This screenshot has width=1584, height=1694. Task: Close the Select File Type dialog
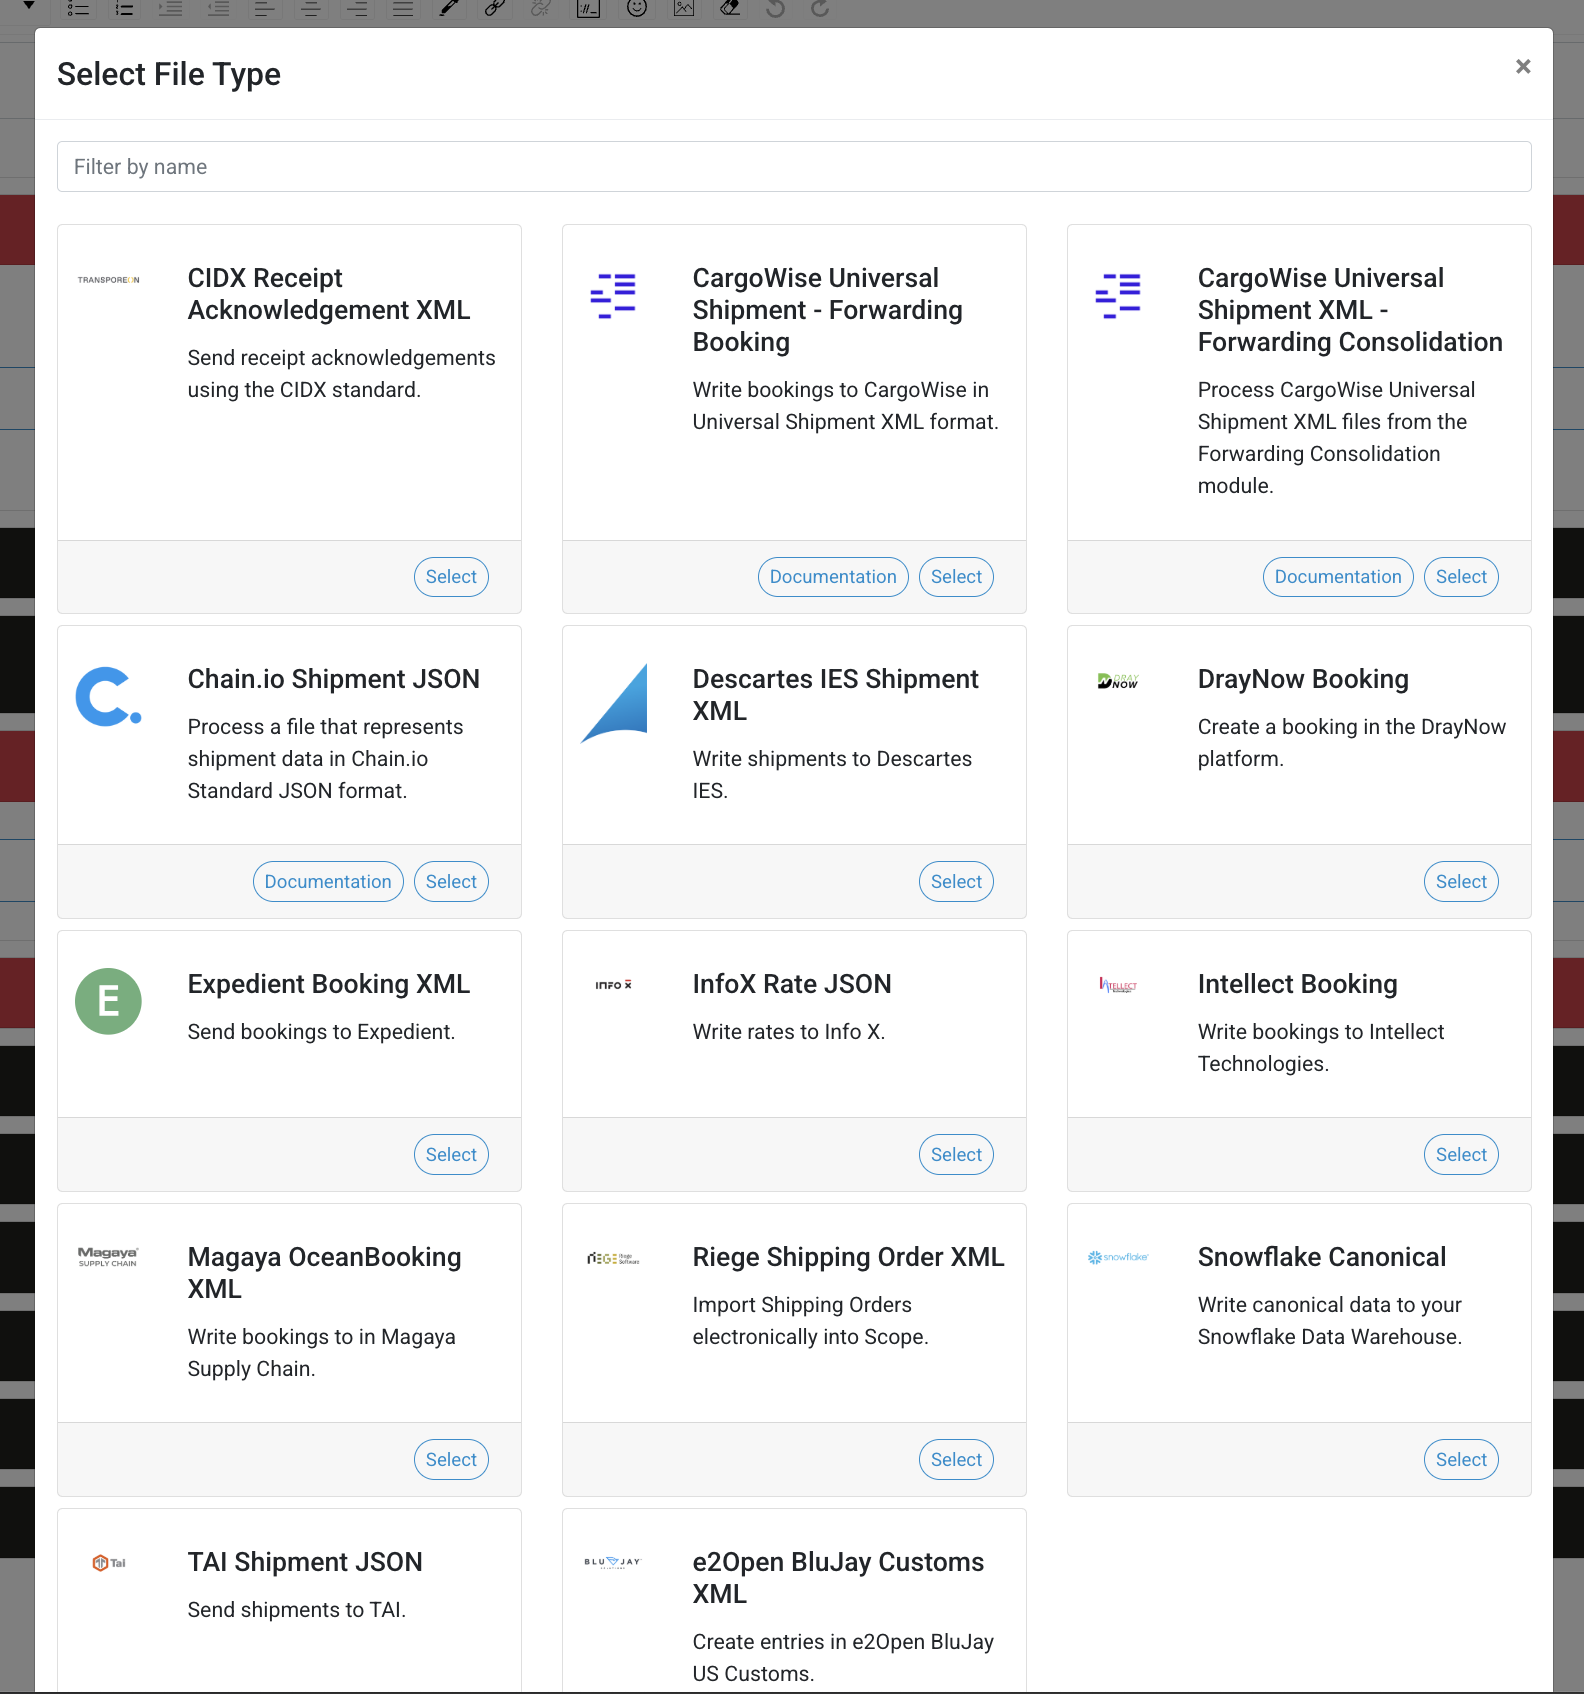point(1523,66)
